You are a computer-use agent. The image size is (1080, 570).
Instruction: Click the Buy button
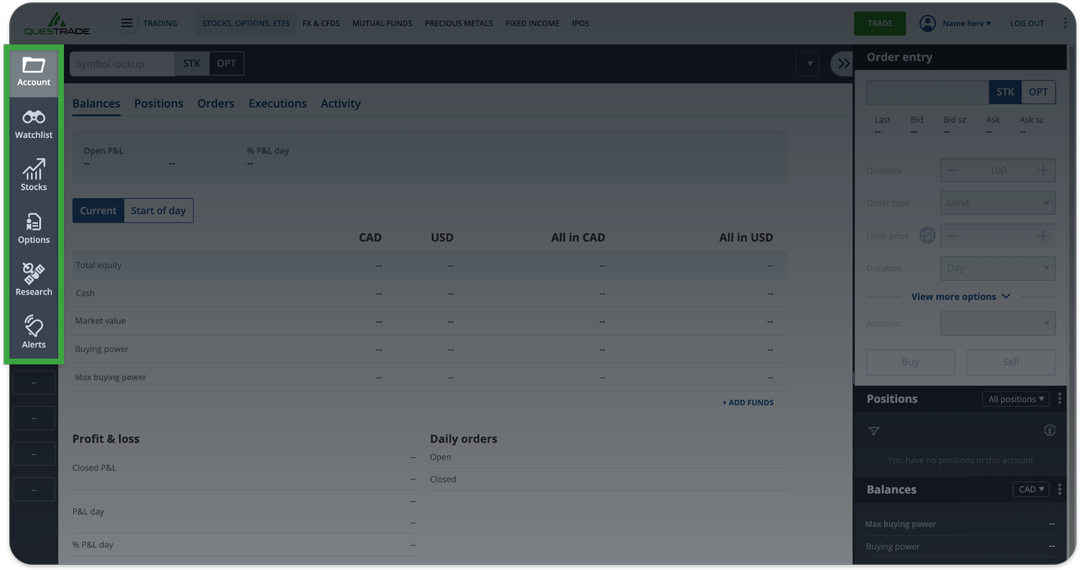[x=911, y=362]
